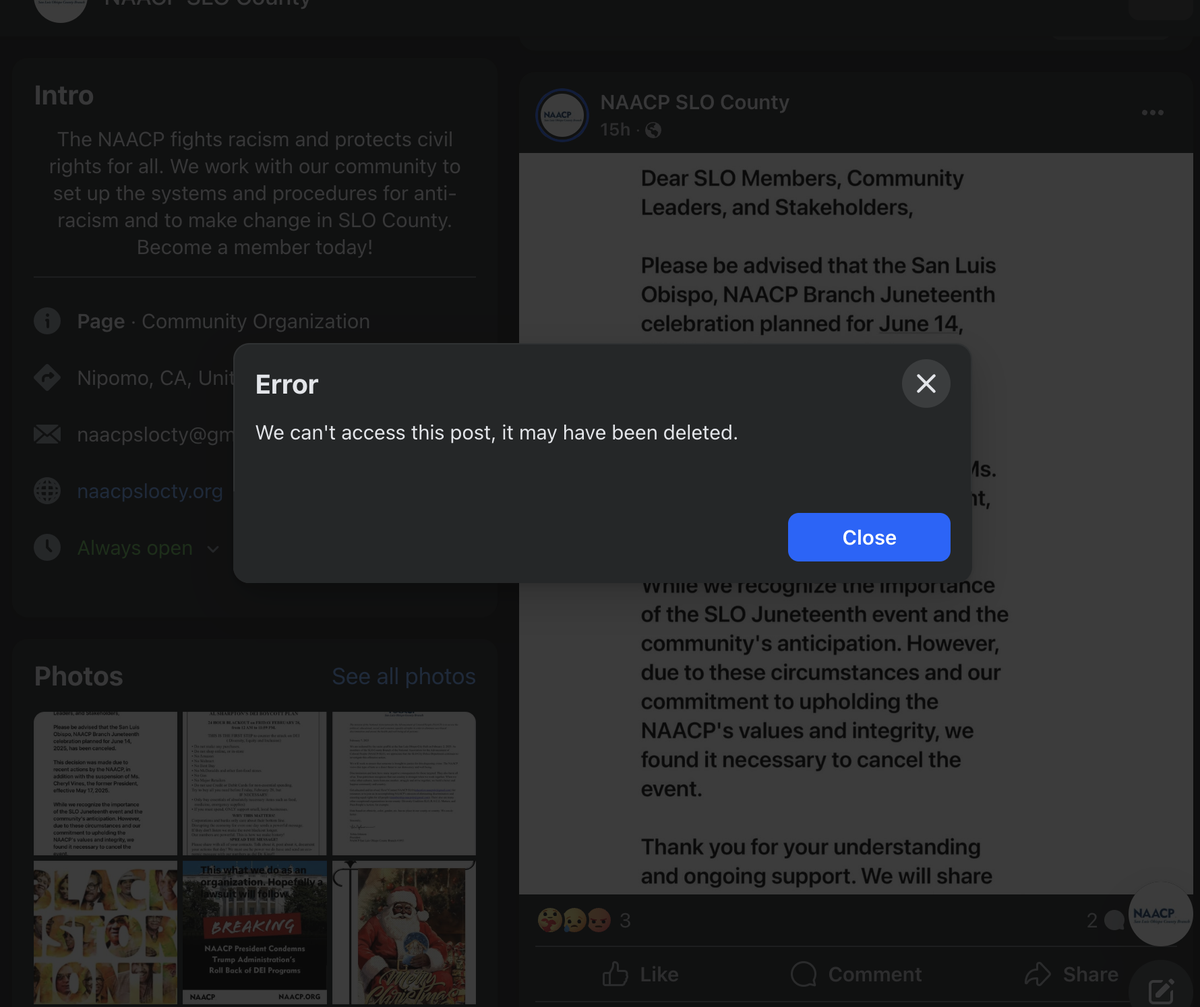
Task: Click the location arrow icon beside Nipomo
Action: pyautogui.click(x=47, y=377)
